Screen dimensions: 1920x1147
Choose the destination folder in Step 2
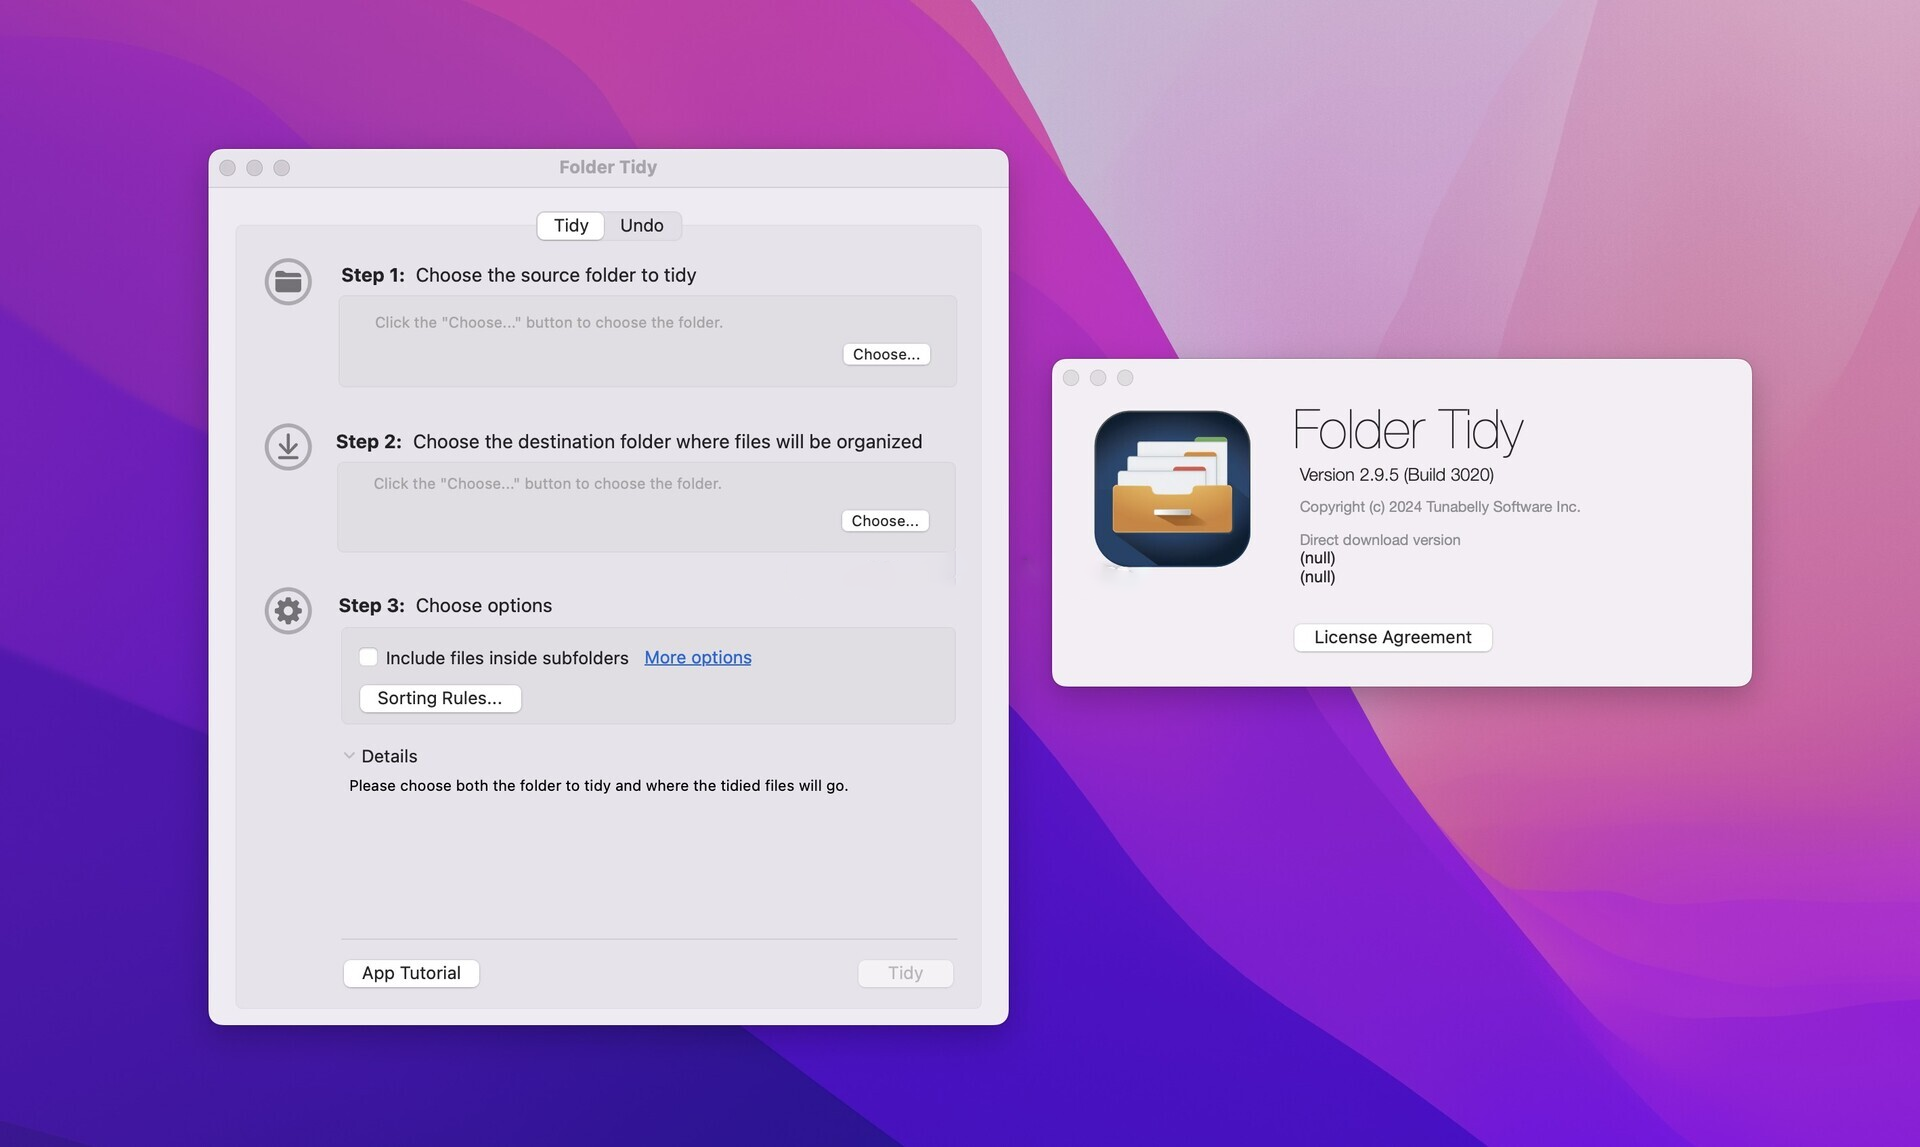(884, 521)
